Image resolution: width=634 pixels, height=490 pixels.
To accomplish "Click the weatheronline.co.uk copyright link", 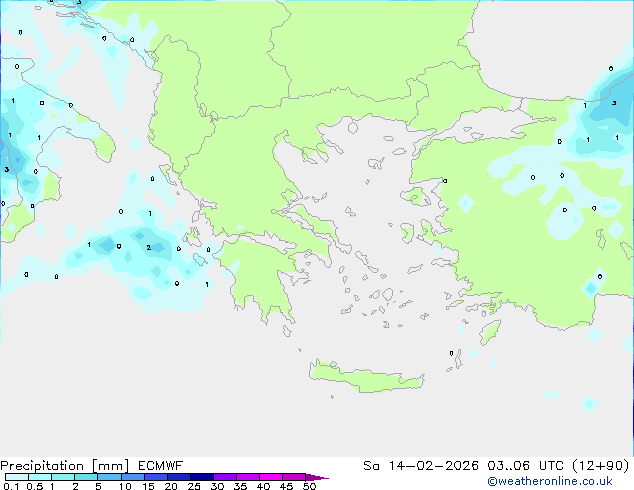I will tap(550, 481).
